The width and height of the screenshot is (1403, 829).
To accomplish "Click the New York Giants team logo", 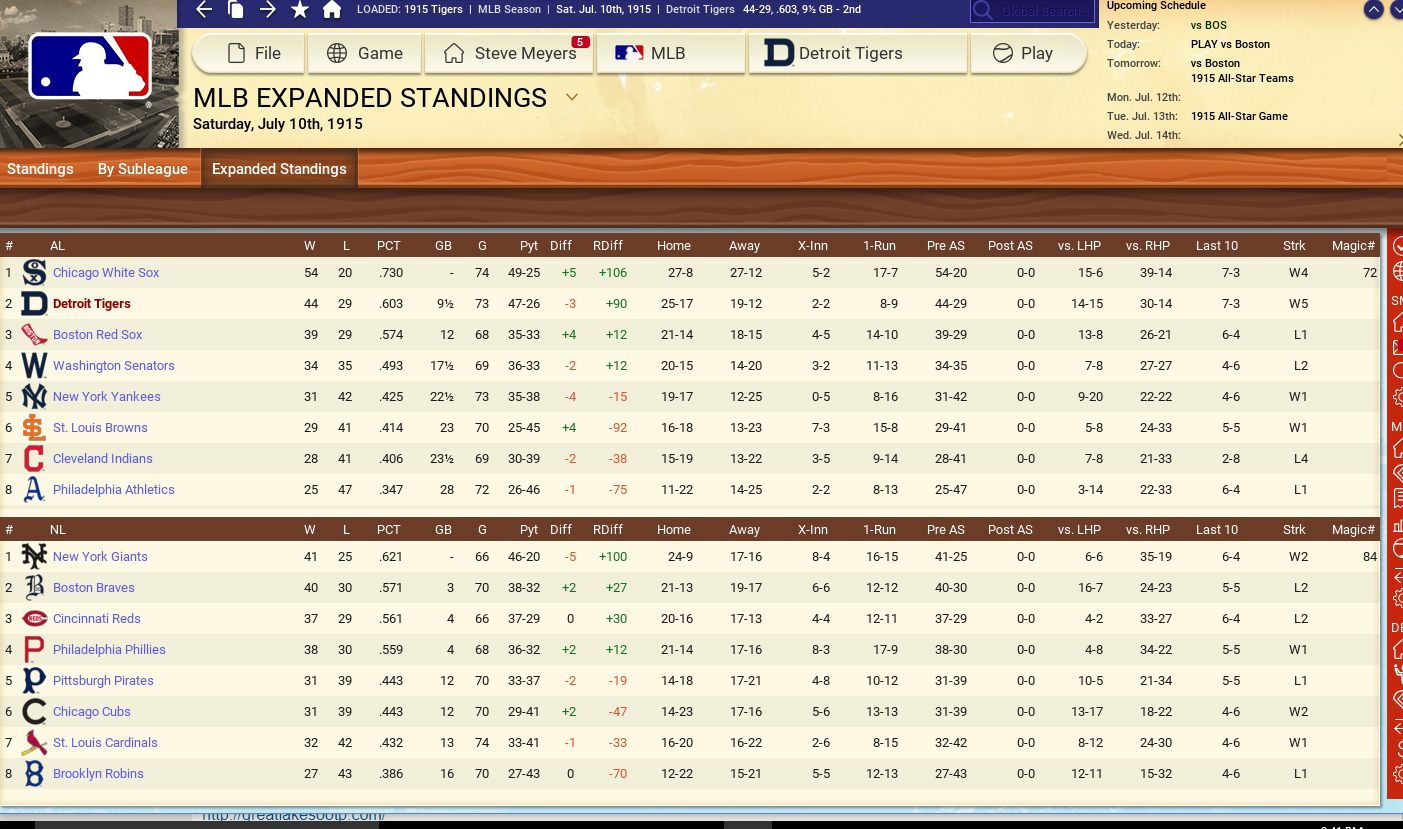I will point(34,557).
